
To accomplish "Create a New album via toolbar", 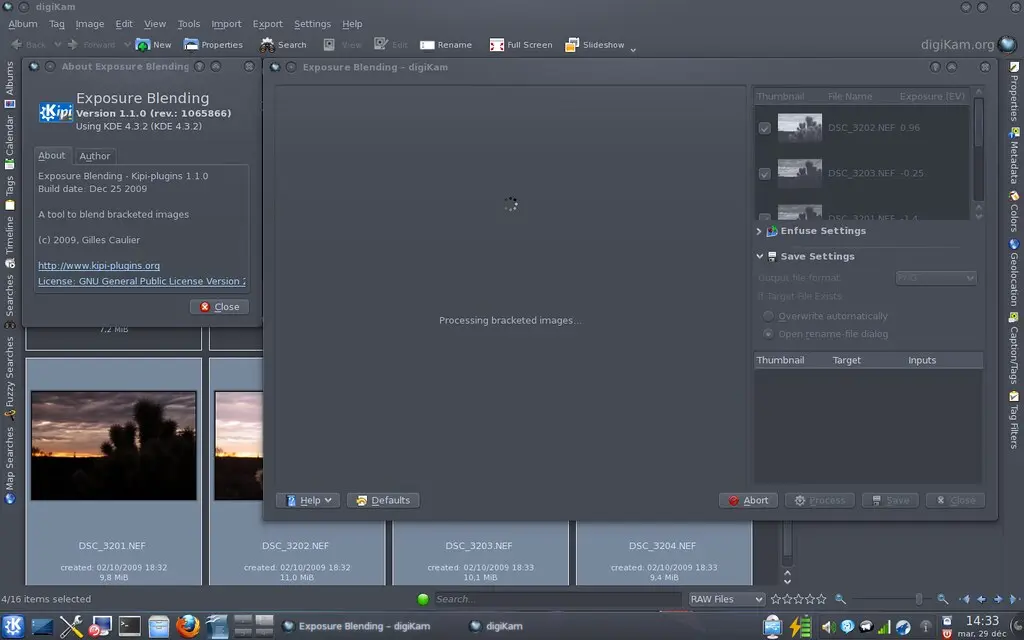I will [153, 44].
